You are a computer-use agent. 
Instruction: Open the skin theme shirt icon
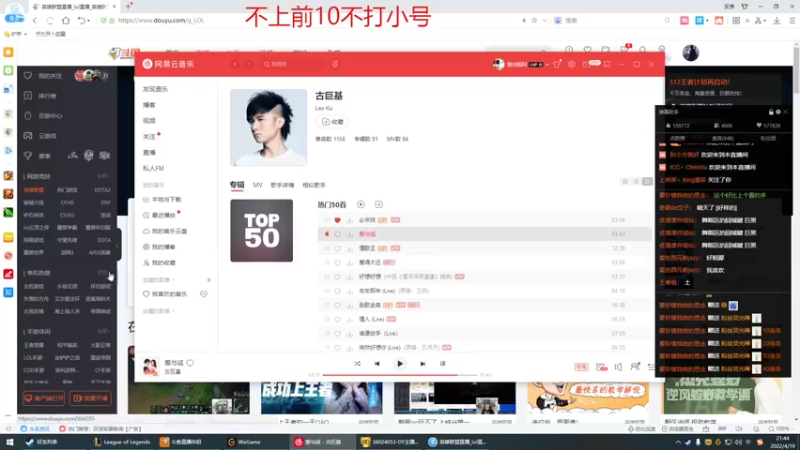tap(557, 64)
